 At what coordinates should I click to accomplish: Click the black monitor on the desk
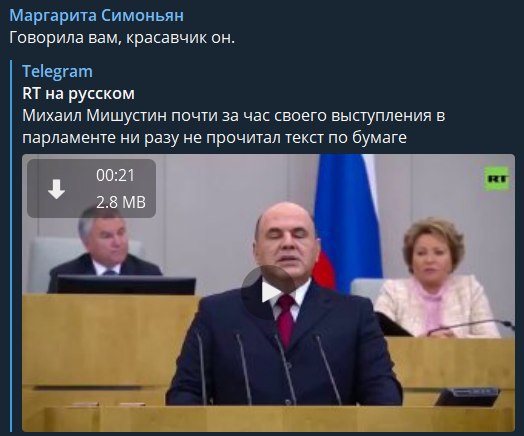click(126, 285)
